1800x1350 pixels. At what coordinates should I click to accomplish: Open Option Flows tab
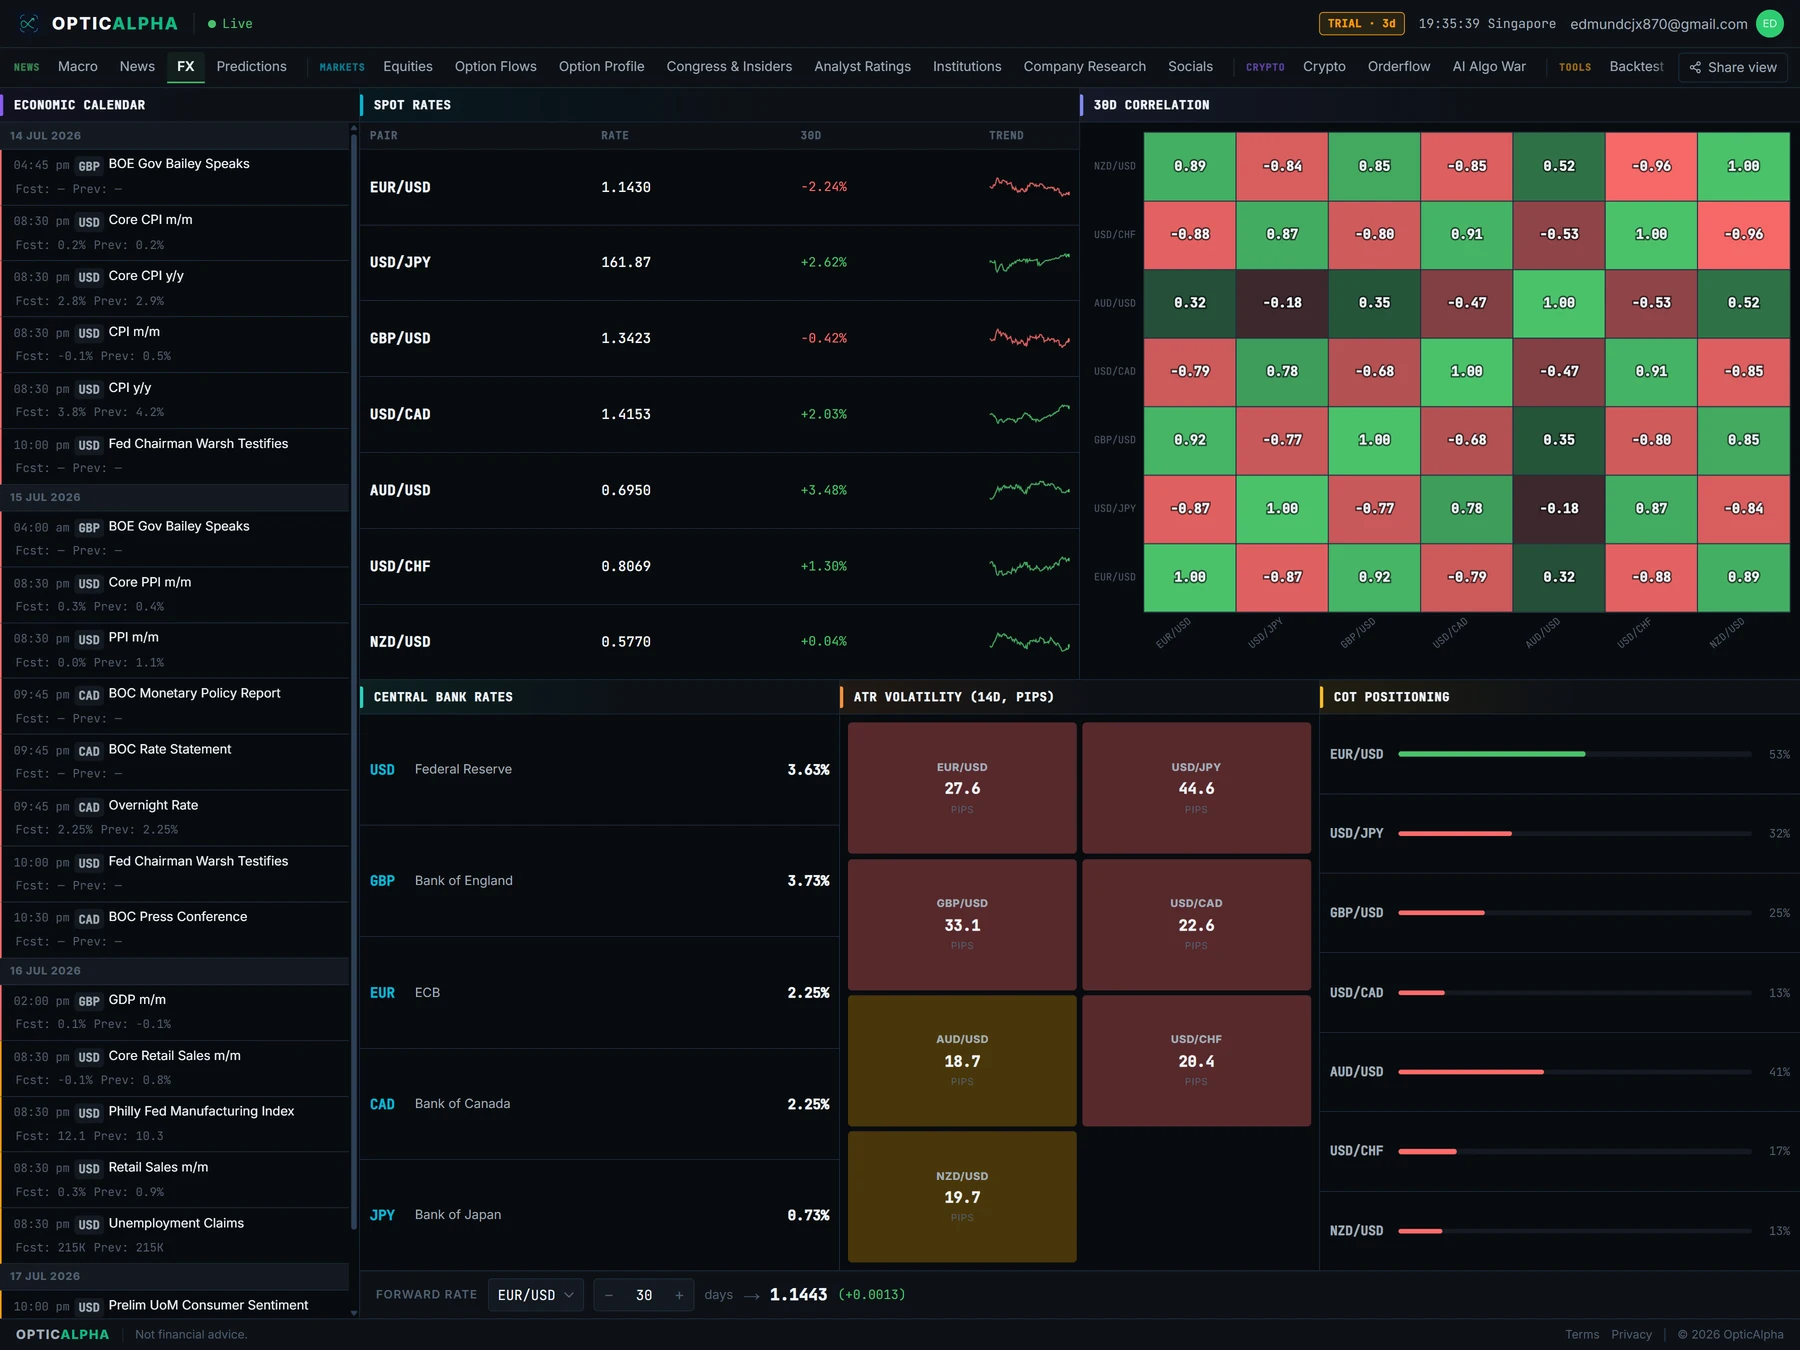point(496,66)
